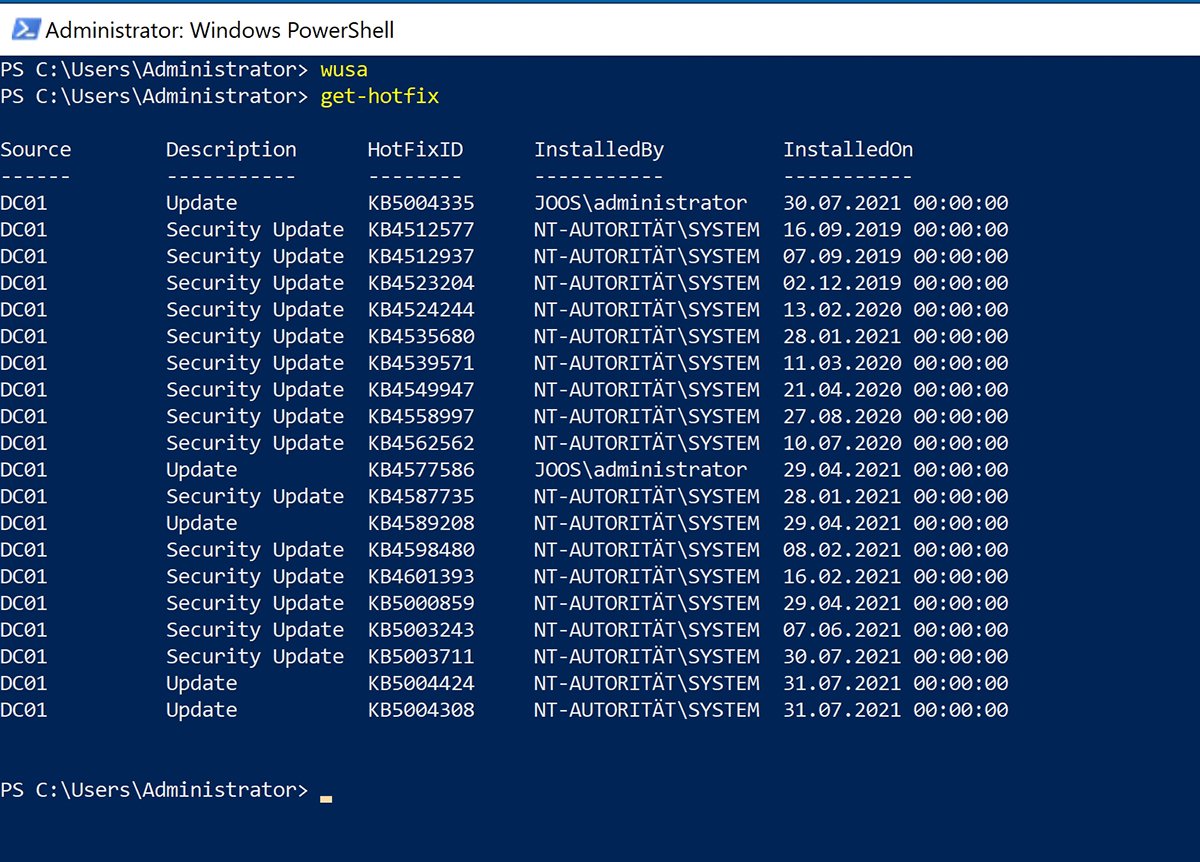Click the typed wusa command
This screenshot has height=862, width=1200.
click(x=344, y=70)
